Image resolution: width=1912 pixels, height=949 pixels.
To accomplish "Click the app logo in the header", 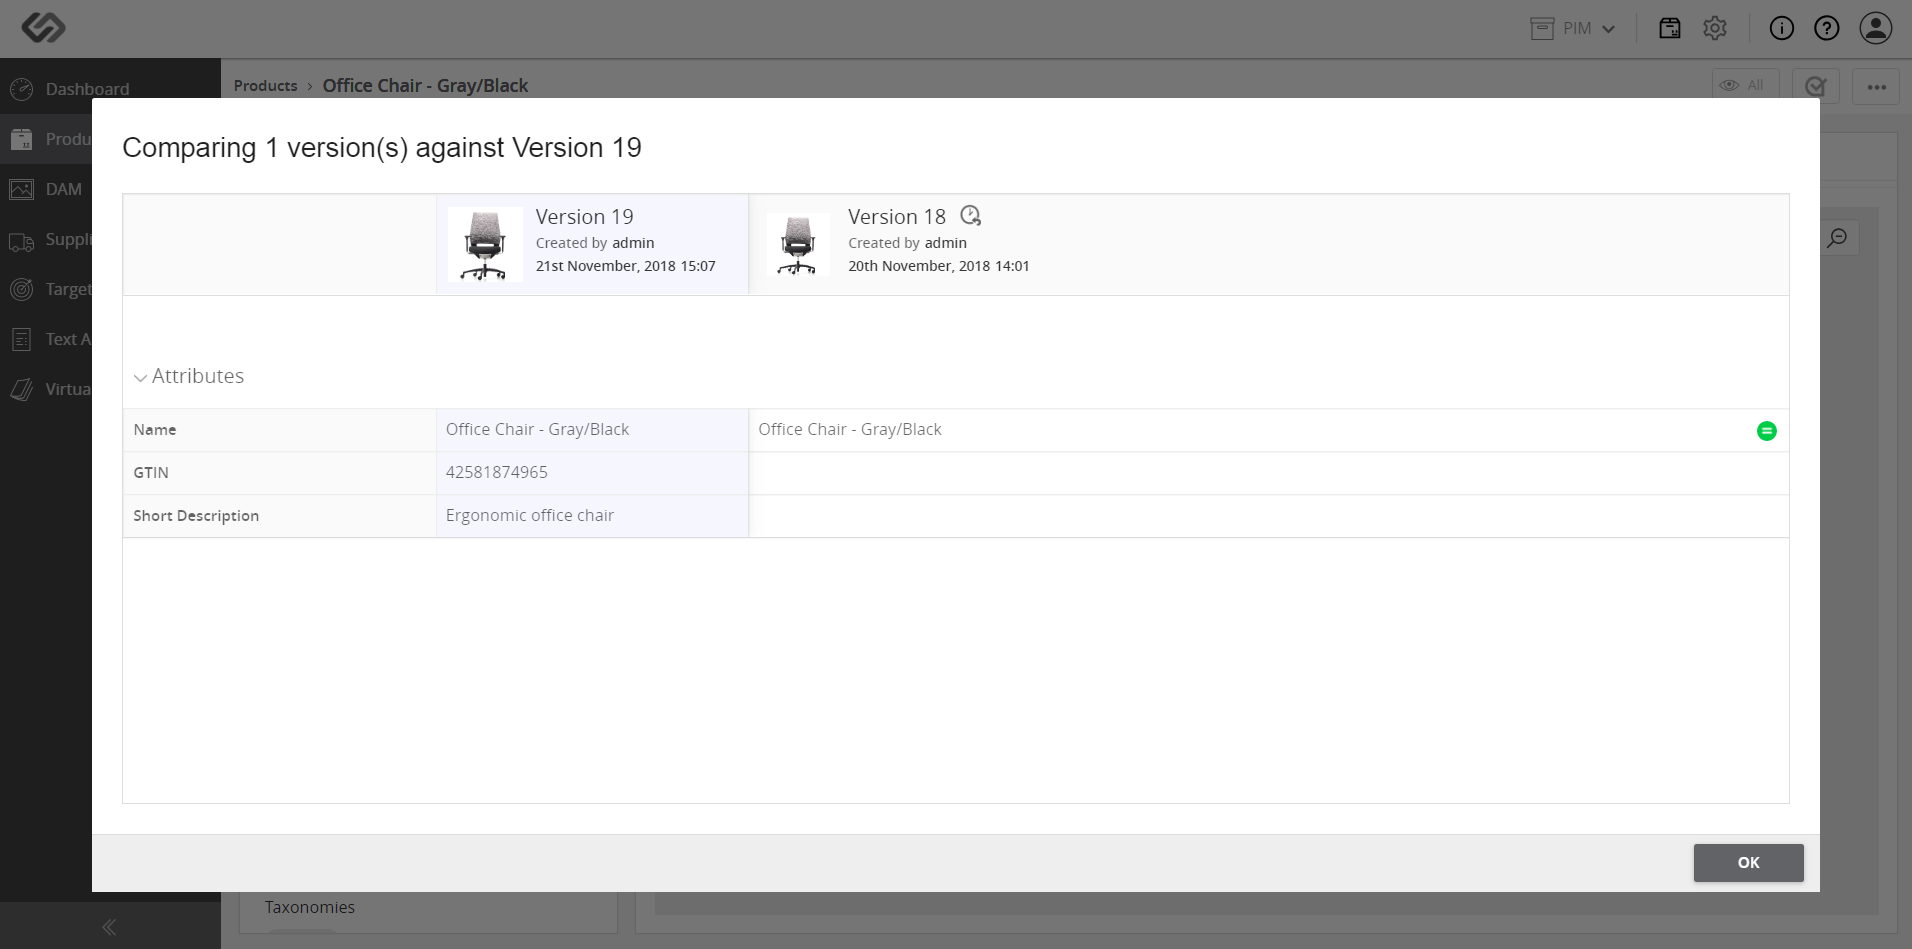I will tap(43, 28).
